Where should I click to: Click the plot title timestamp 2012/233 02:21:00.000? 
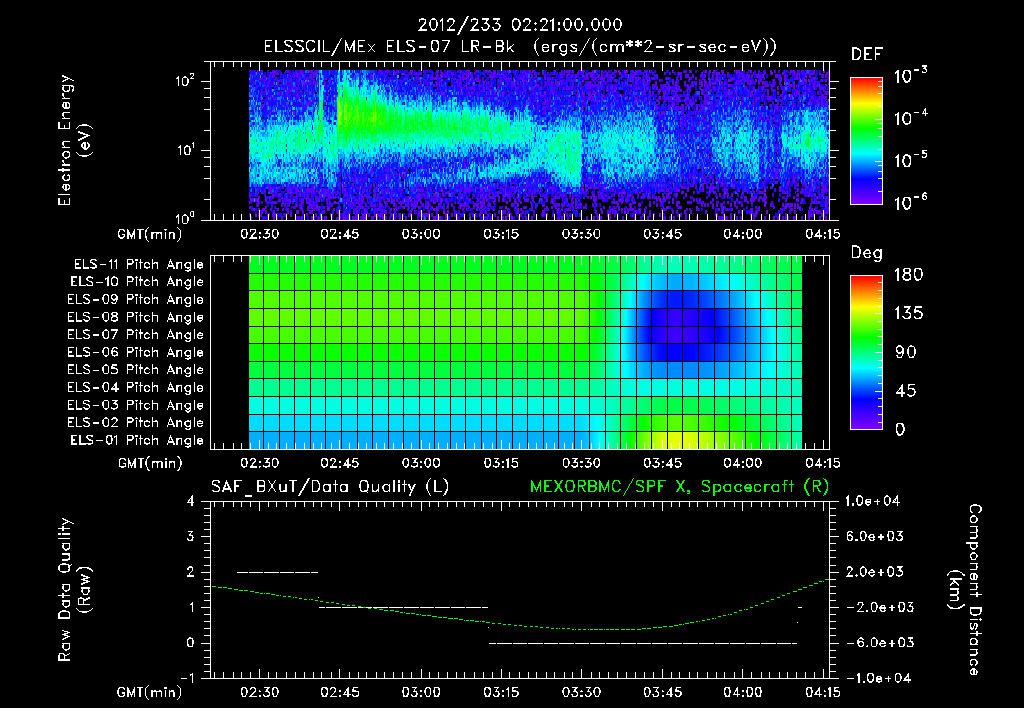pyautogui.click(x=520, y=25)
